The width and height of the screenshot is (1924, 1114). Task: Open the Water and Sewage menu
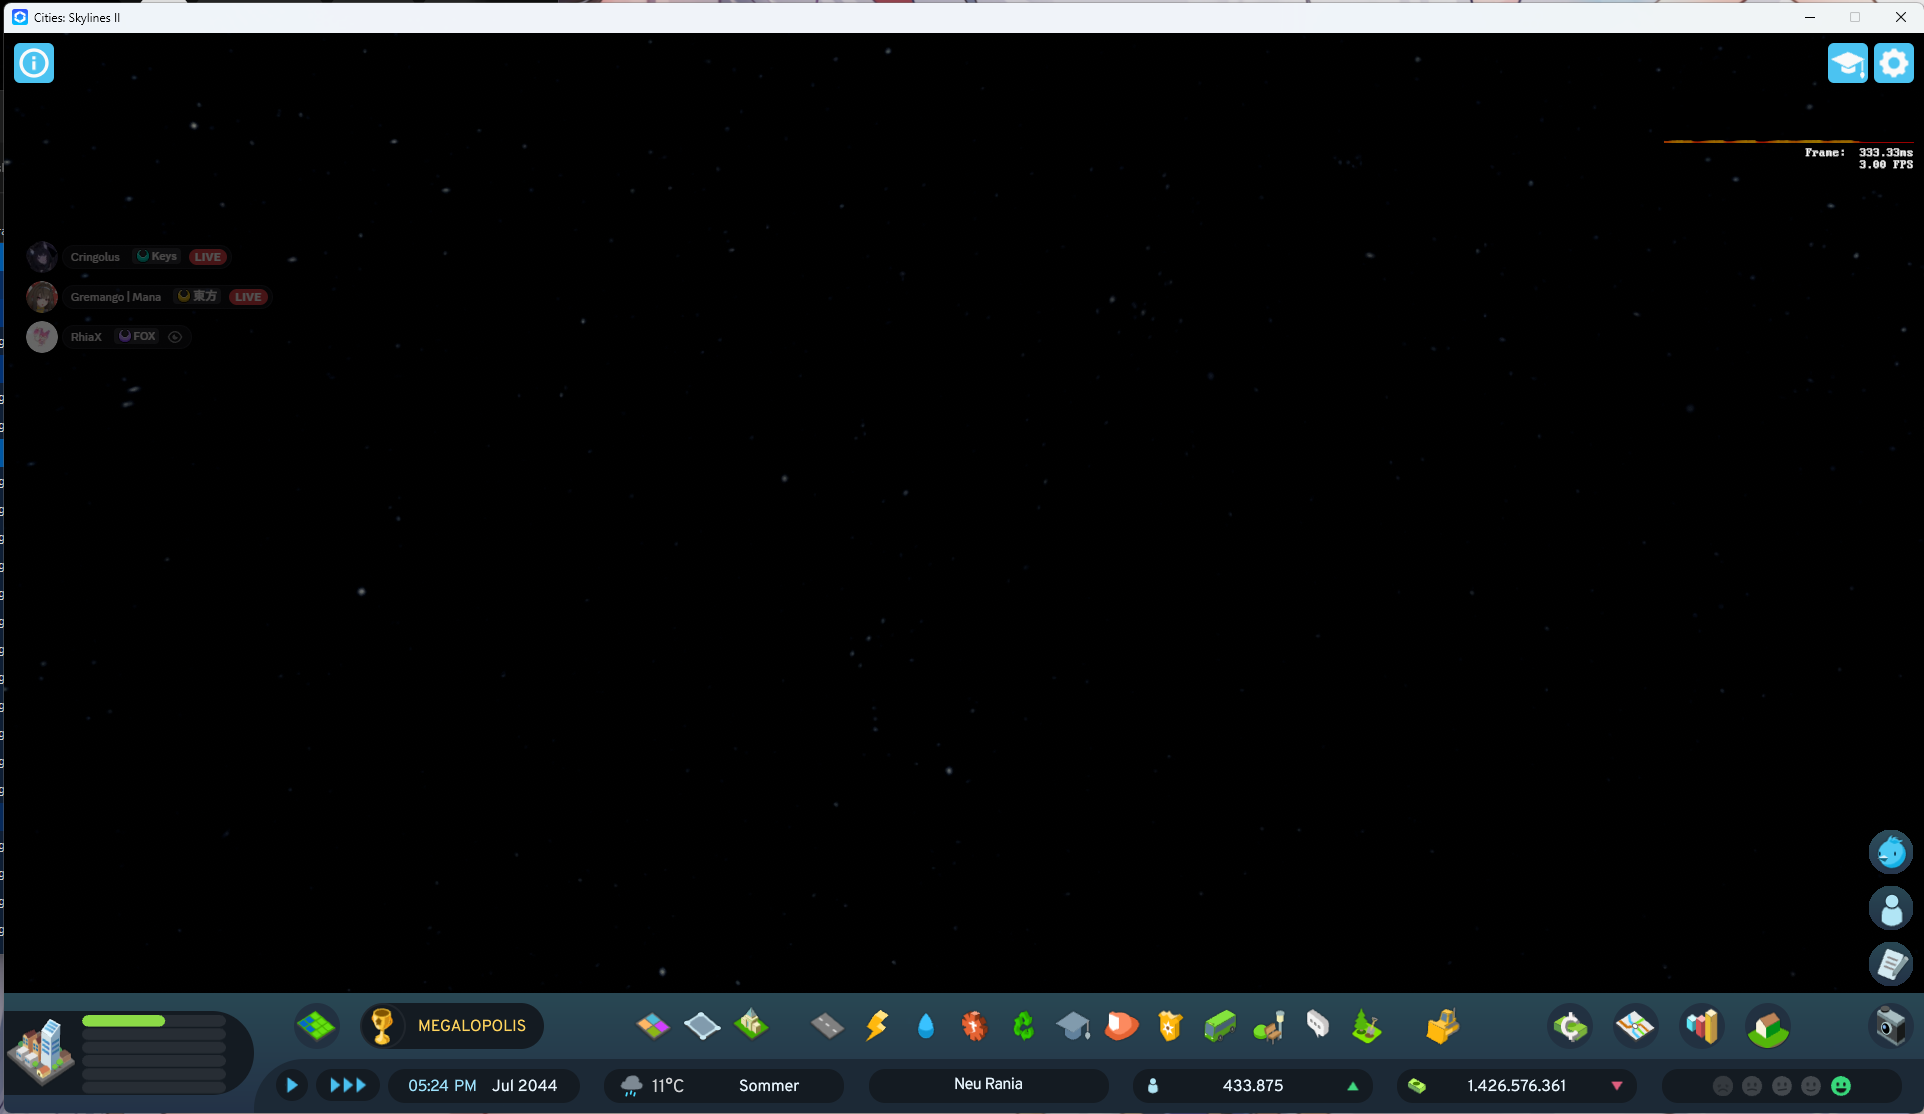(x=925, y=1026)
